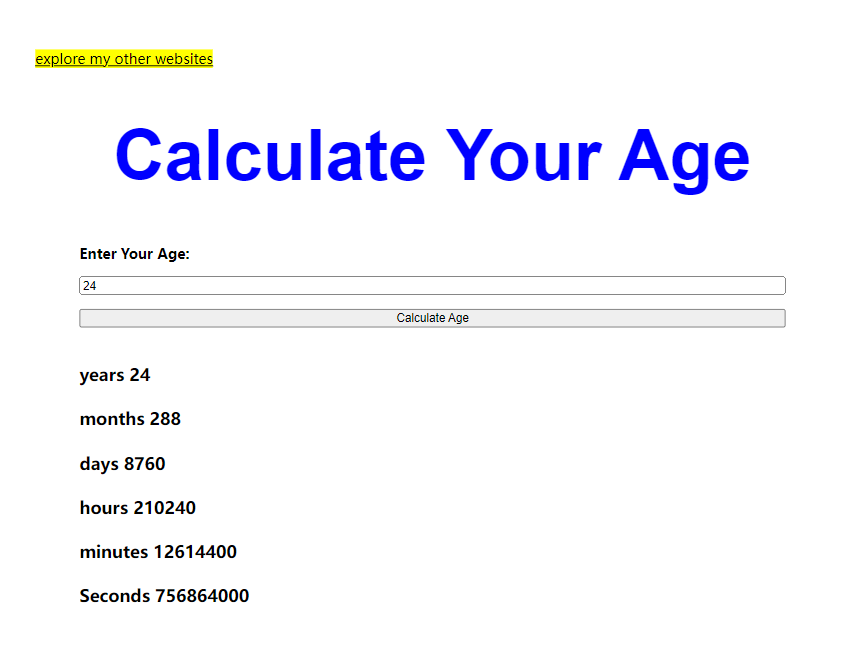Click the 'Enter Your Age:' label

click(x=135, y=254)
